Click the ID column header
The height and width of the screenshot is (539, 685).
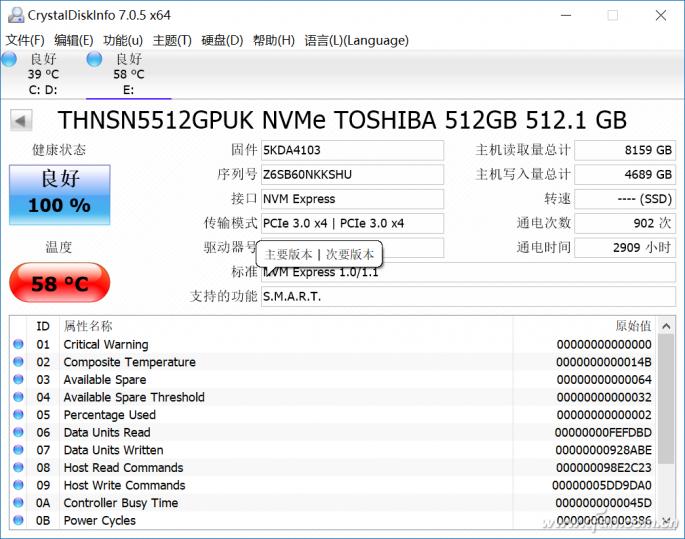click(43, 326)
